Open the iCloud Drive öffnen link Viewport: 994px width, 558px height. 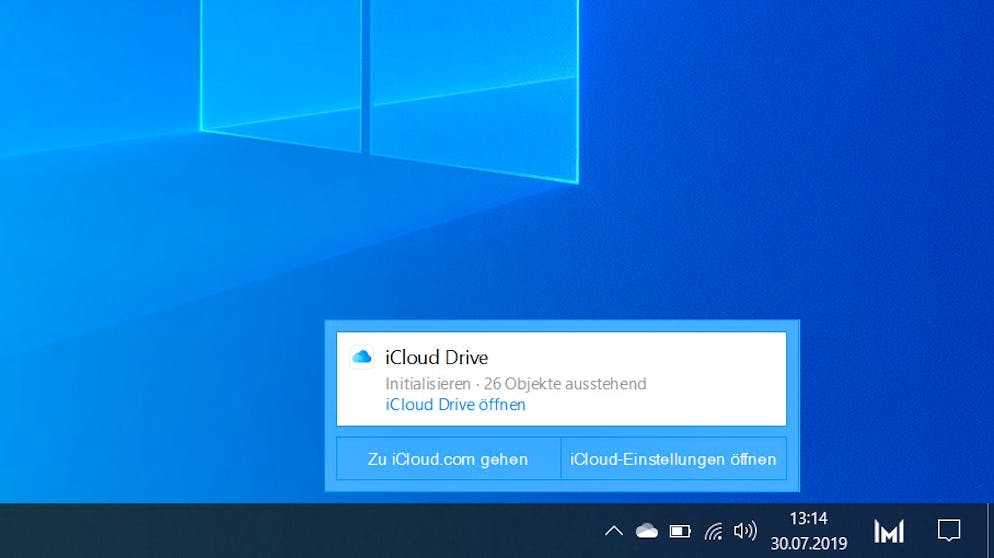pos(455,405)
